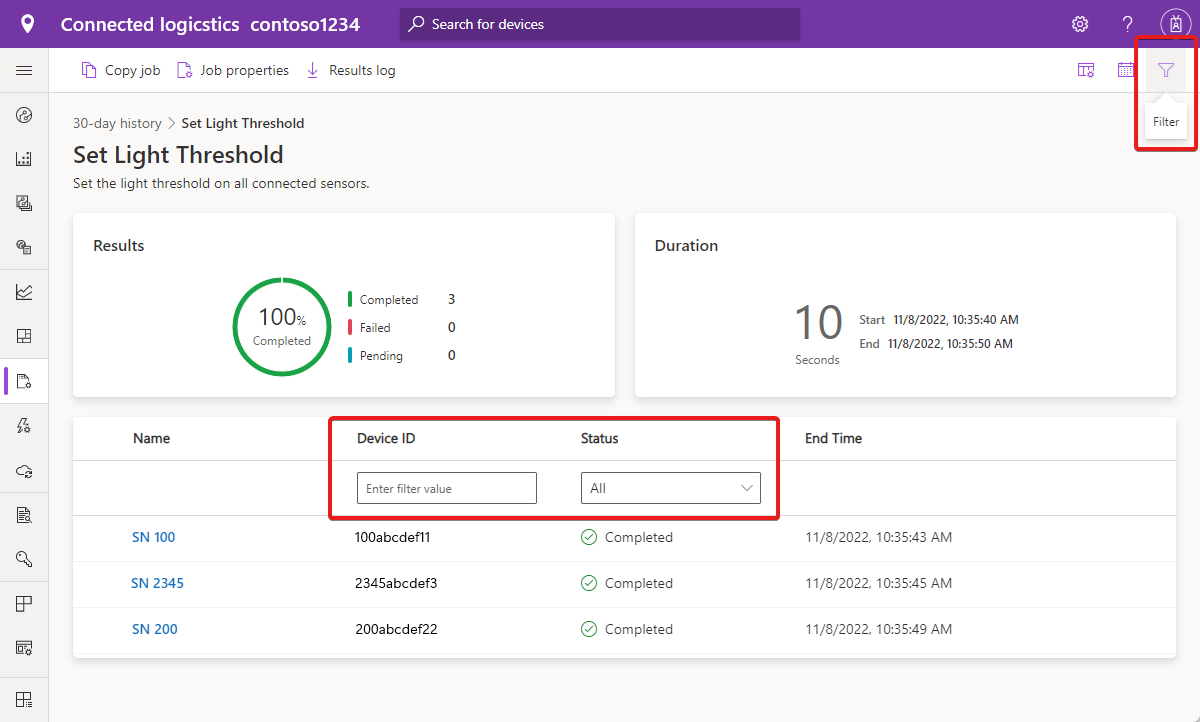The image size is (1200, 722).
Task: Click the Device ID filter value field
Action: click(x=447, y=488)
